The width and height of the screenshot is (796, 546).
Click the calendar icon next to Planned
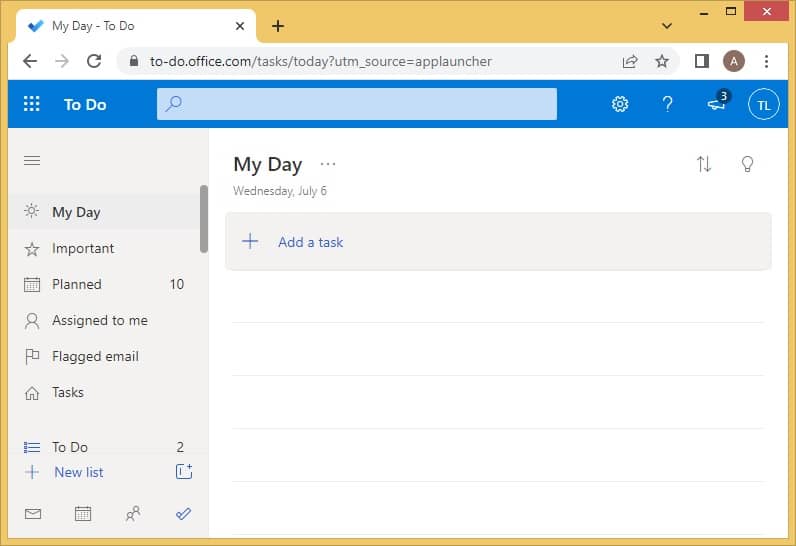coord(32,285)
